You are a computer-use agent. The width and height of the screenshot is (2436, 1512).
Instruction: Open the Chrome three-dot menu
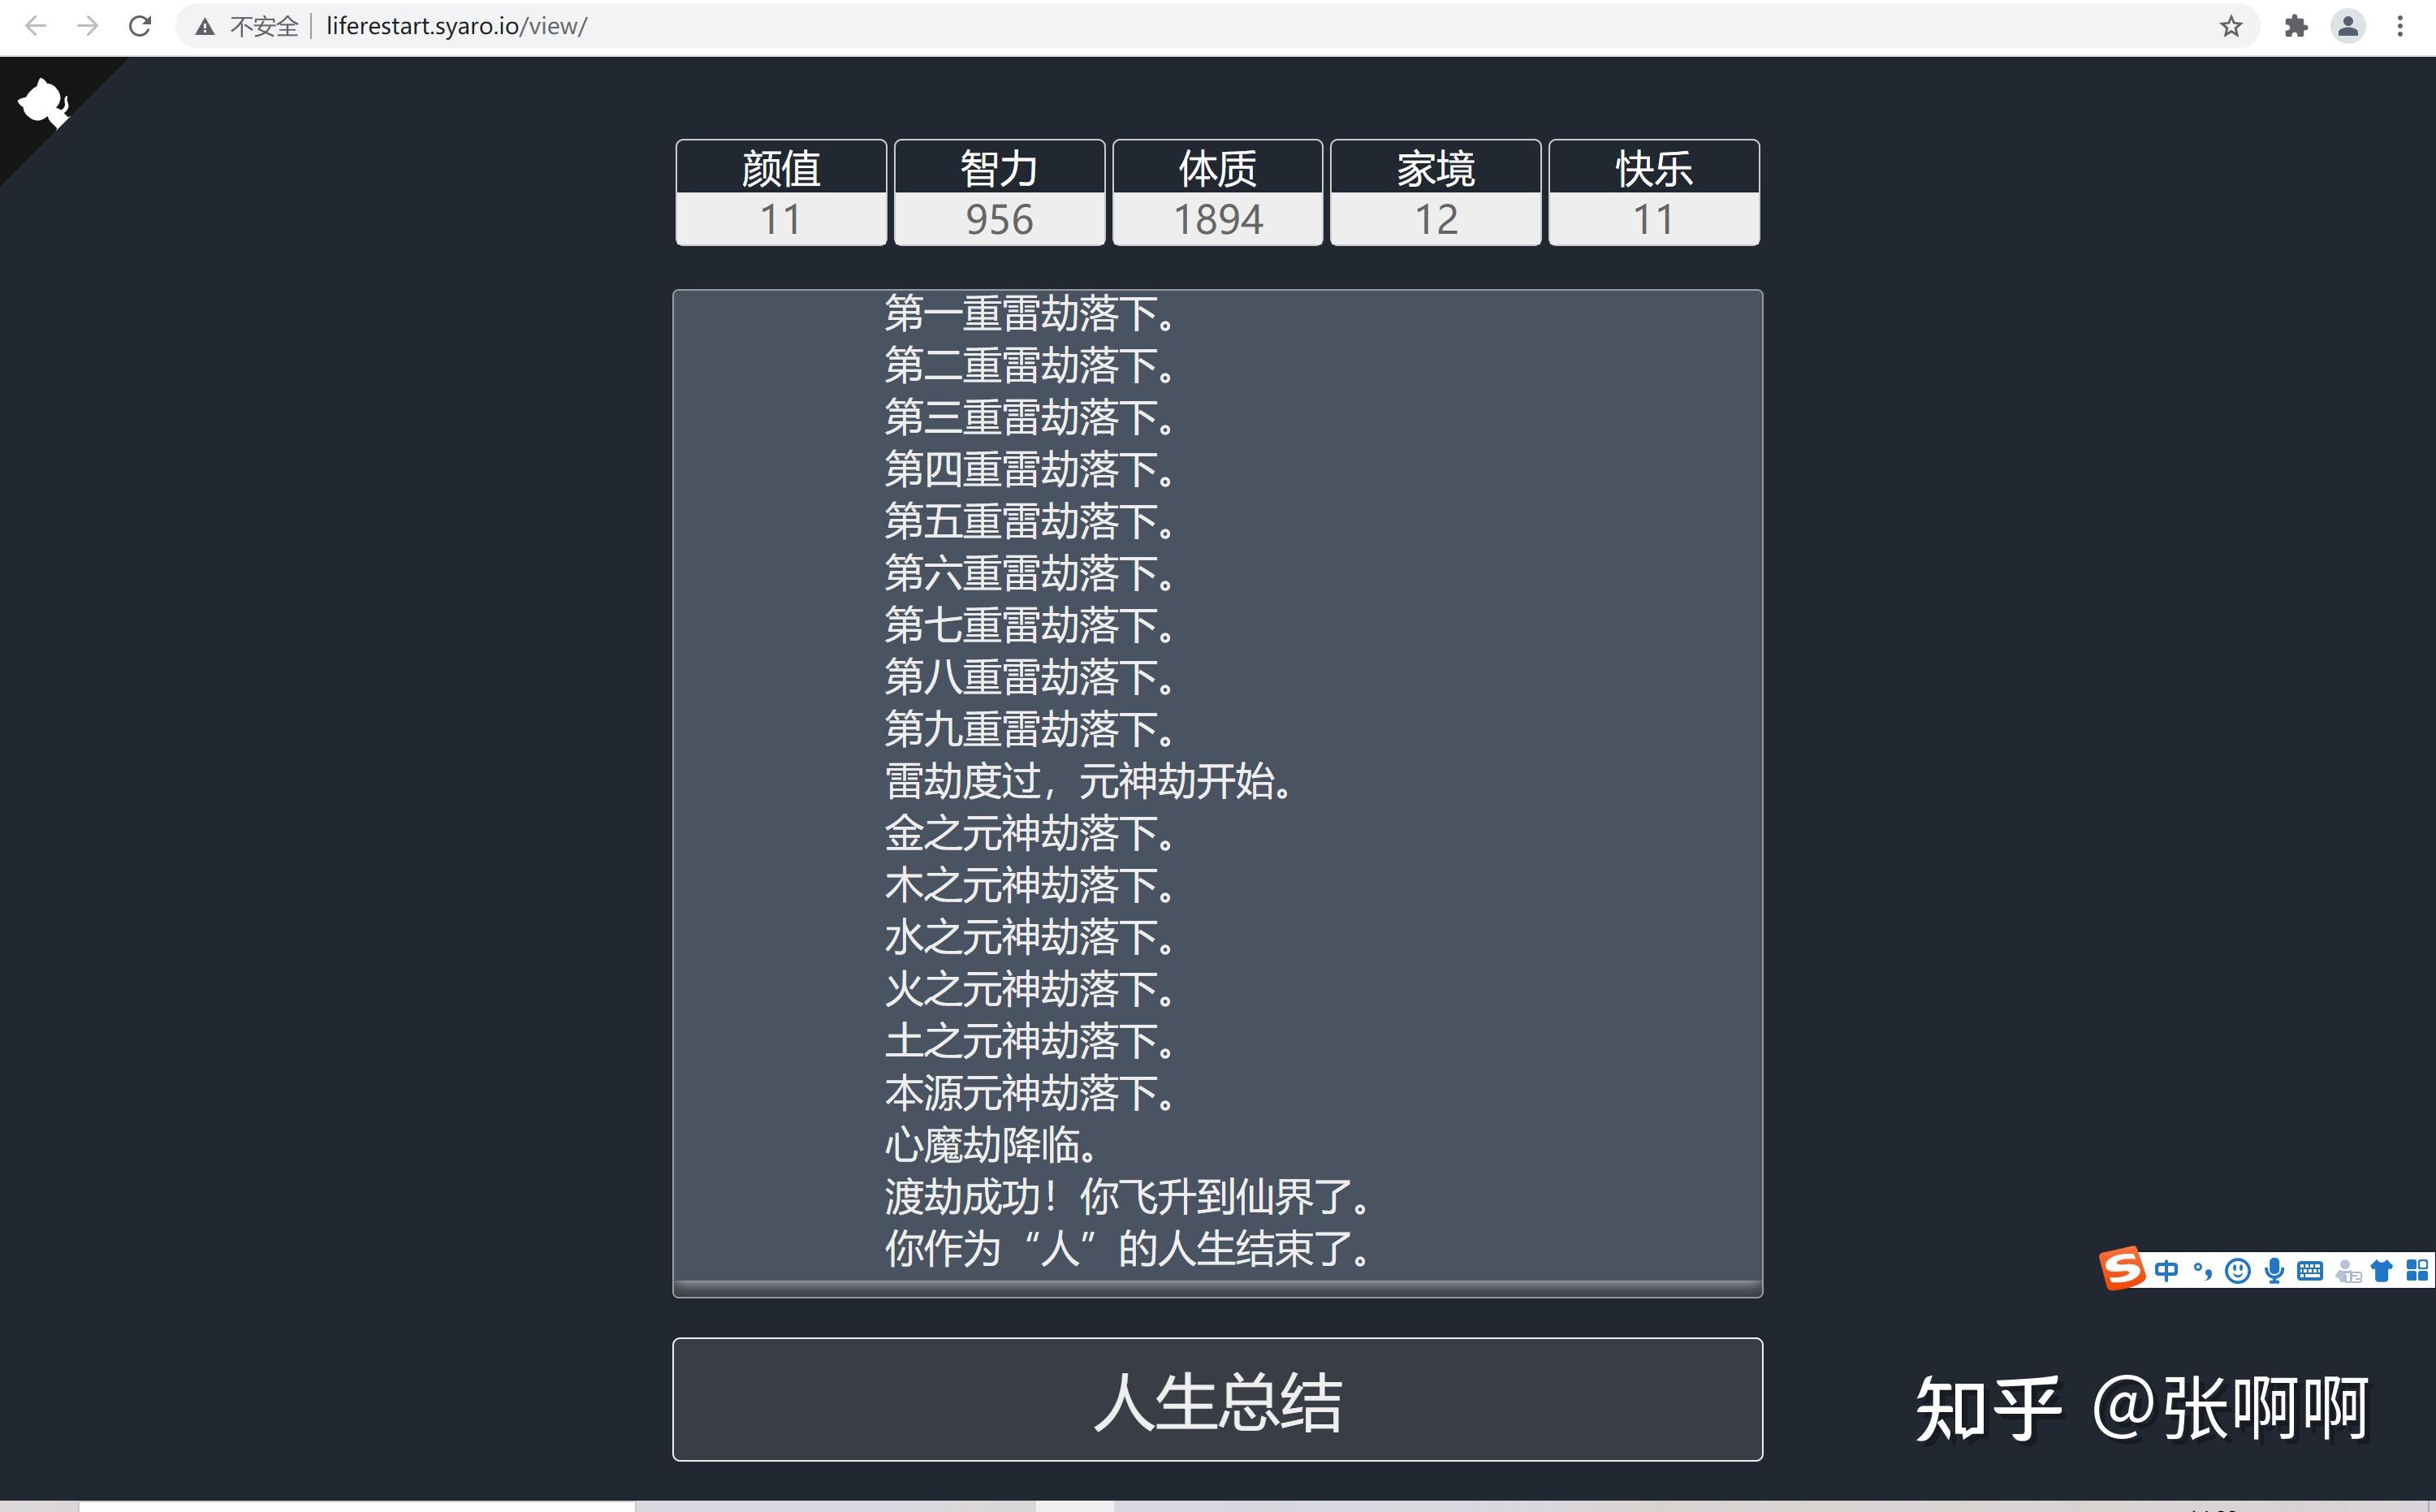click(2403, 26)
